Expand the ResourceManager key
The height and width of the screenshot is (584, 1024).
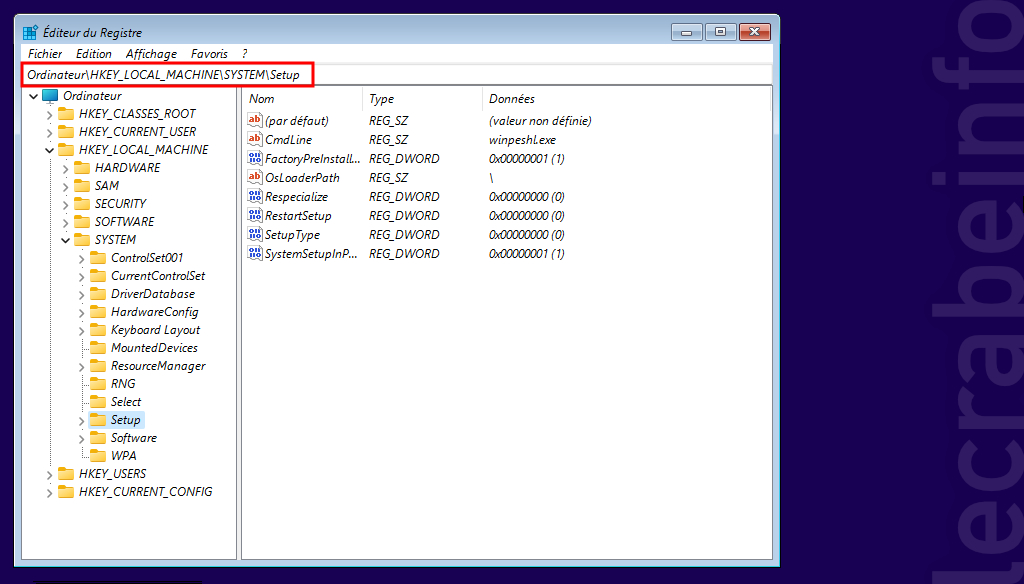(82, 366)
